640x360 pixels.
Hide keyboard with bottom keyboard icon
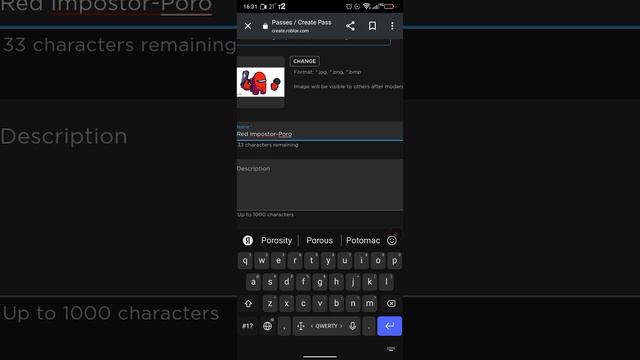[391, 349]
